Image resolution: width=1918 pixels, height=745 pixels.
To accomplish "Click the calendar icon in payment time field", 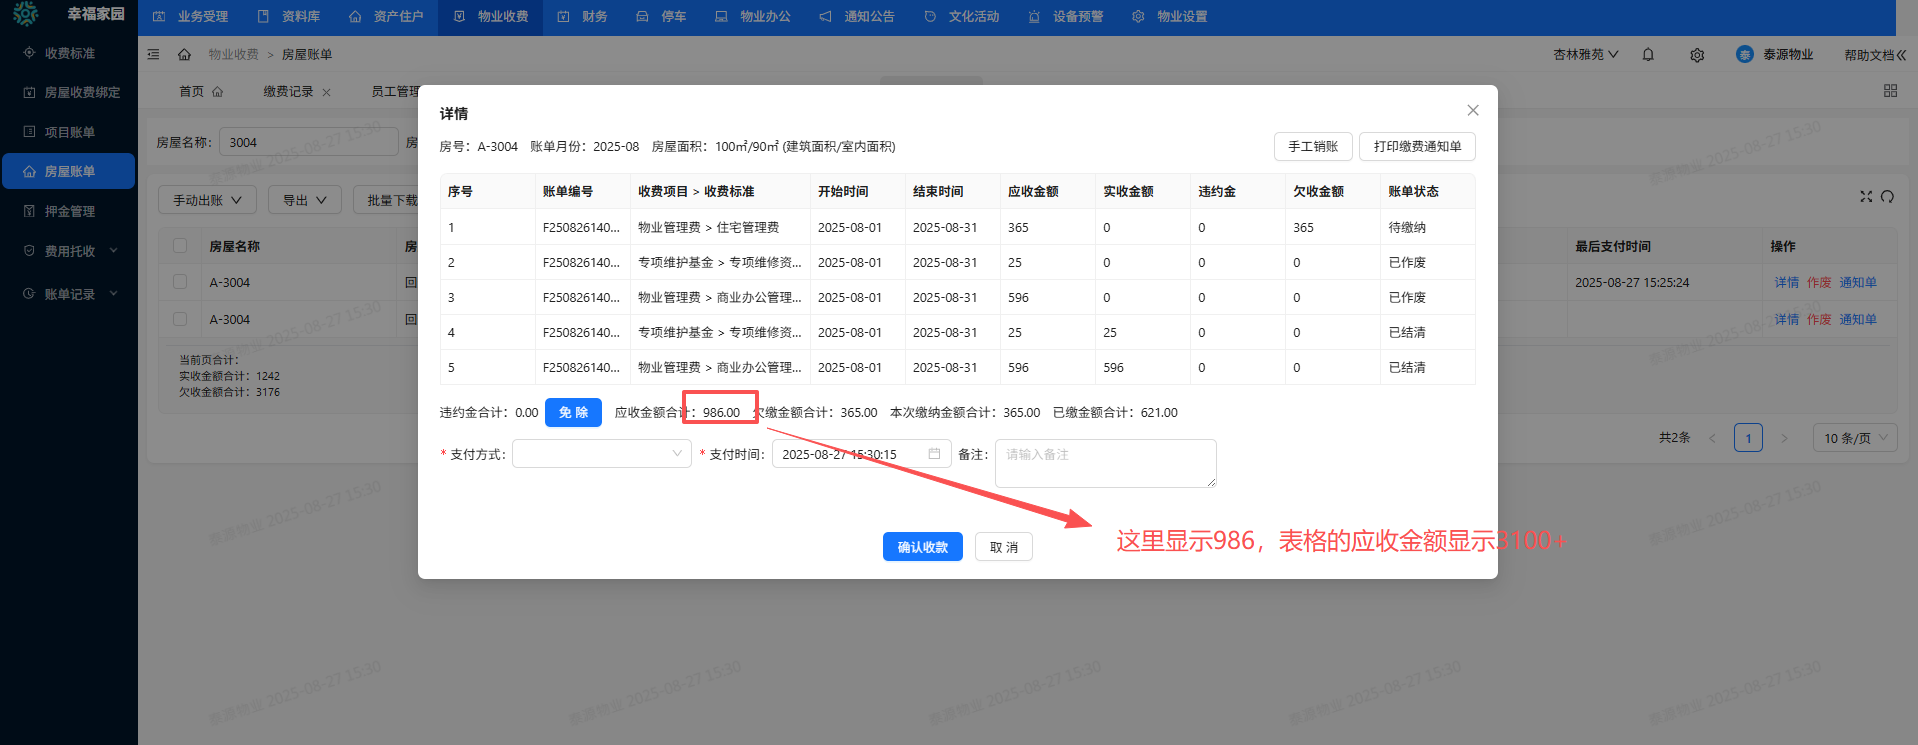I will click(x=934, y=454).
